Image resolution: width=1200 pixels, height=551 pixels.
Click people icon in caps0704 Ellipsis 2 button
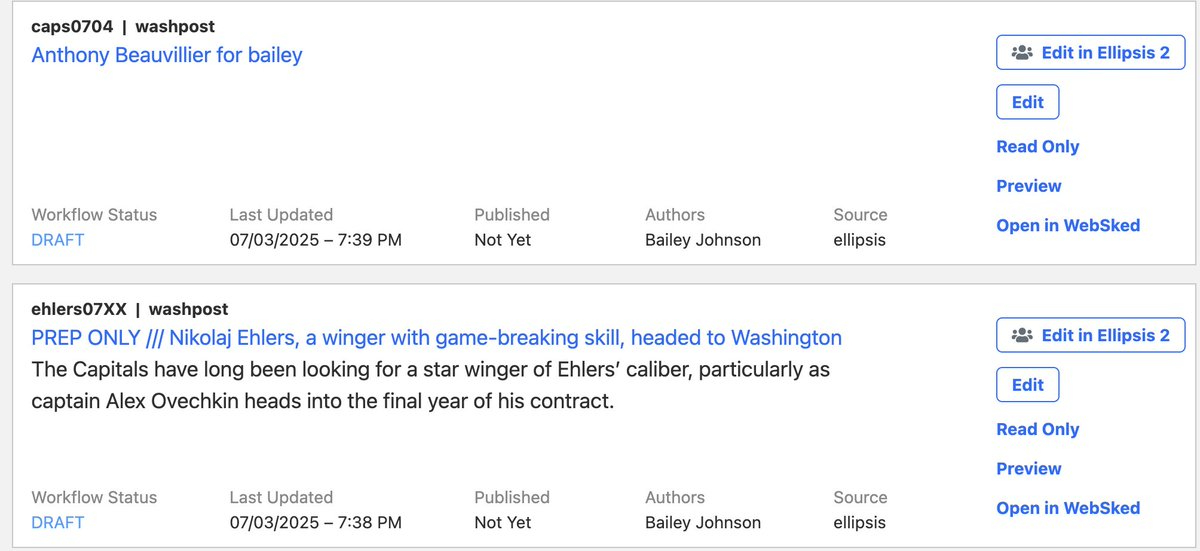[x=1021, y=53]
